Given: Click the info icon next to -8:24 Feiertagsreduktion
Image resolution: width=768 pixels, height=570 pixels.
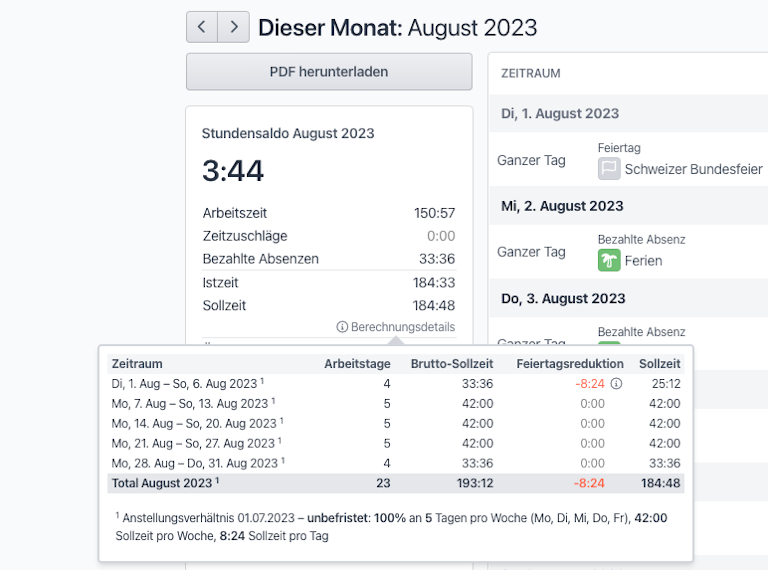Looking at the screenshot, I should pos(617,383).
